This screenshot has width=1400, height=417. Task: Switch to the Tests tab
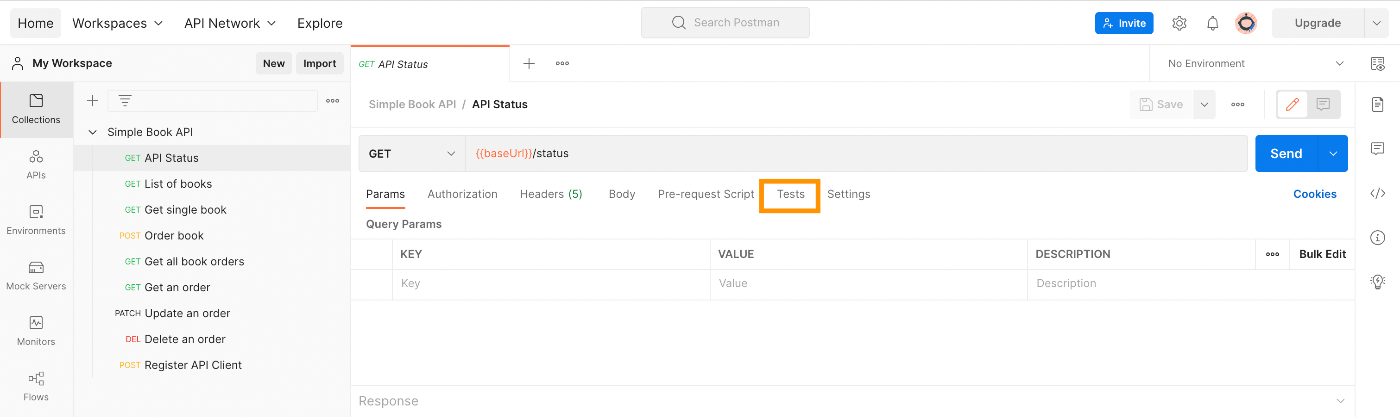click(791, 194)
